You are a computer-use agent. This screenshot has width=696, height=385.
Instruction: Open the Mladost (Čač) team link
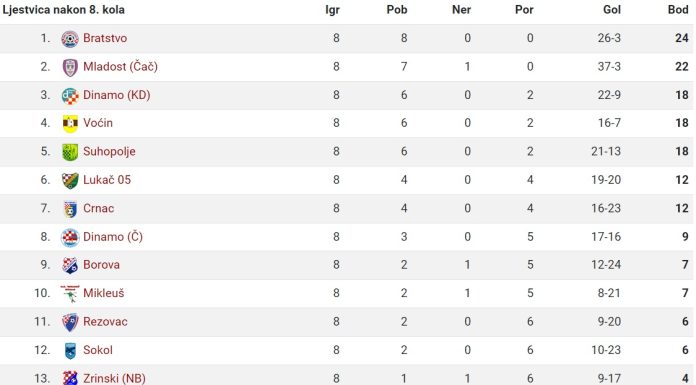[120, 67]
